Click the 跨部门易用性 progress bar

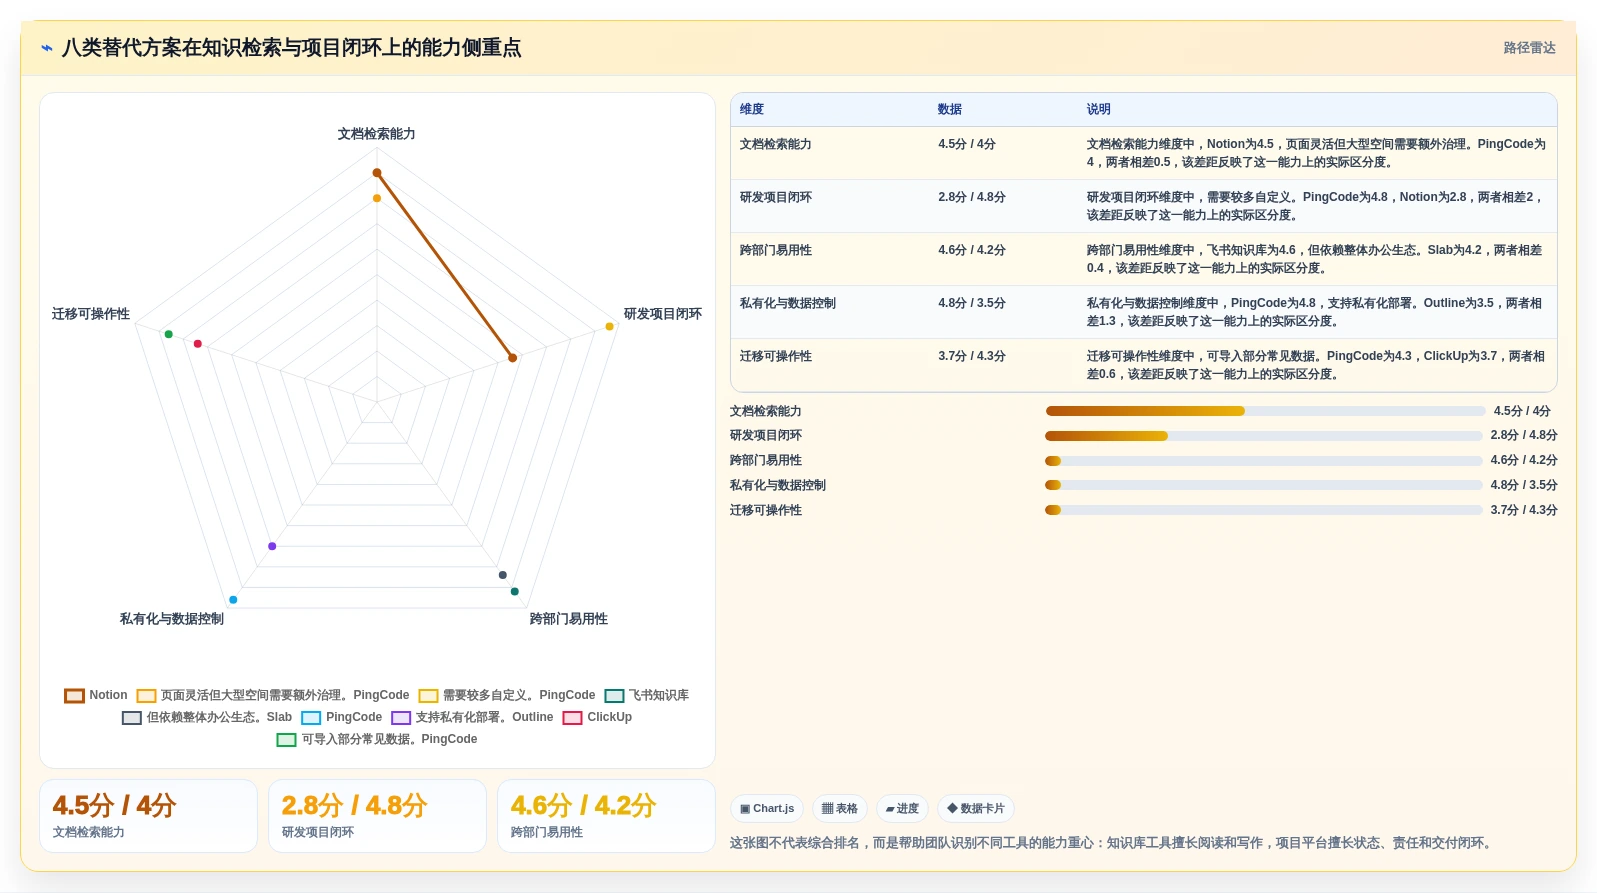click(1264, 461)
